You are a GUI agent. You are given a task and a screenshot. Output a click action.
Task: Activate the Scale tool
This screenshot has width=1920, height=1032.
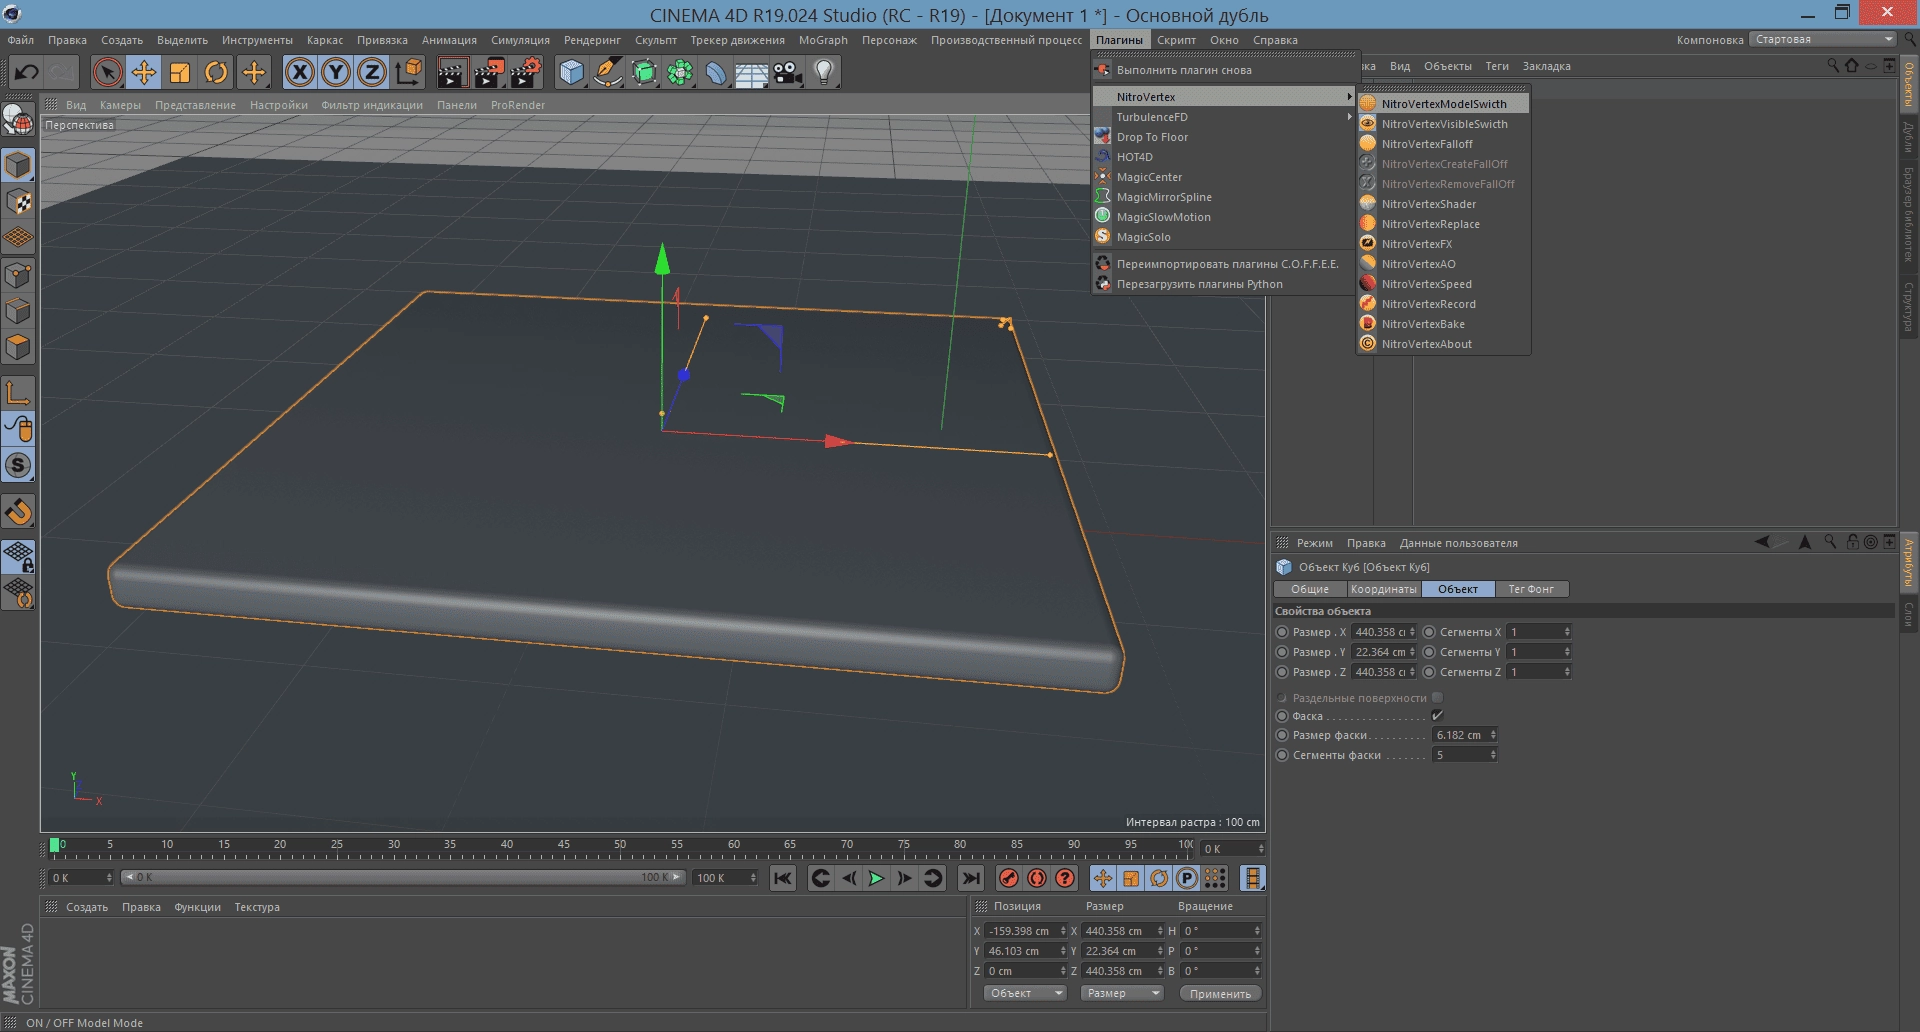coord(180,72)
